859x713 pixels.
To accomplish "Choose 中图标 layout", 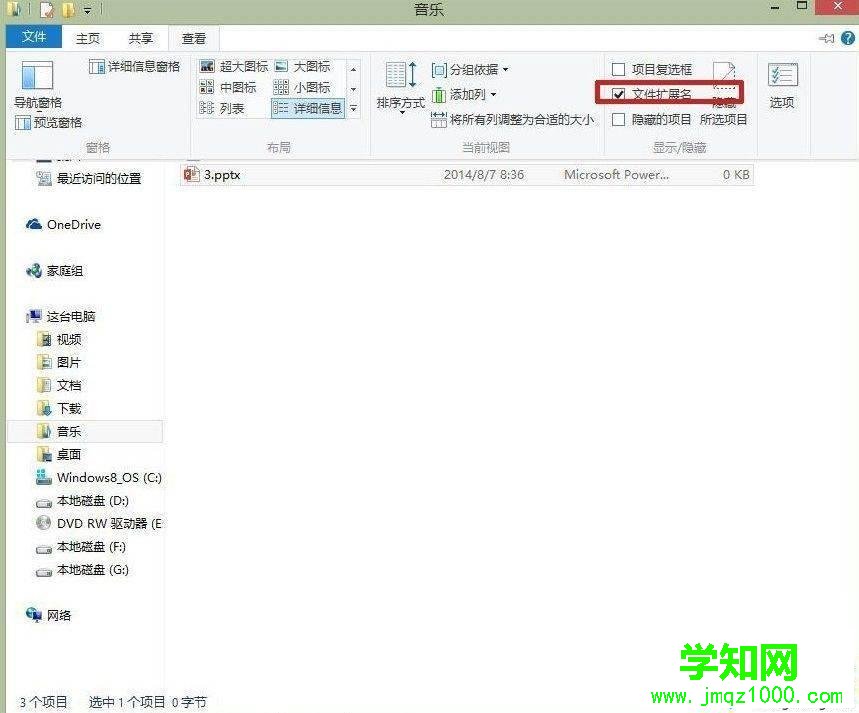I will [228, 87].
